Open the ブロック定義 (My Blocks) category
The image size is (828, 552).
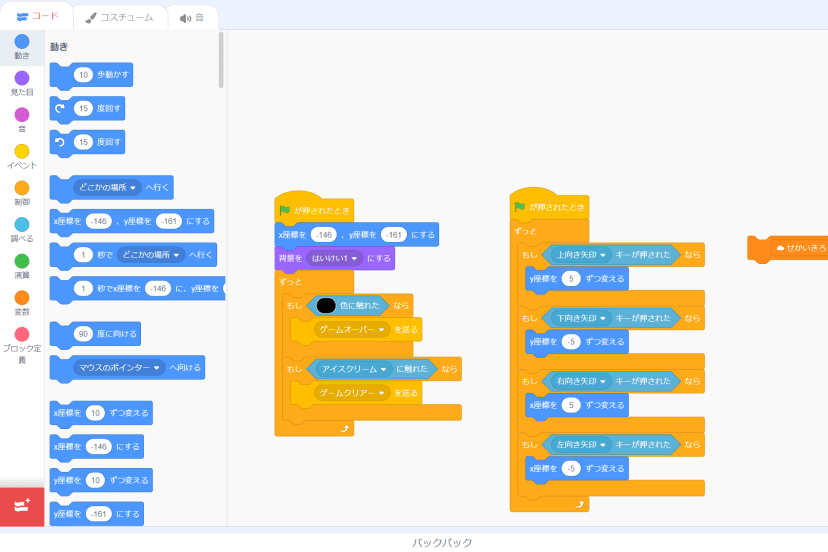click(22, 335)
